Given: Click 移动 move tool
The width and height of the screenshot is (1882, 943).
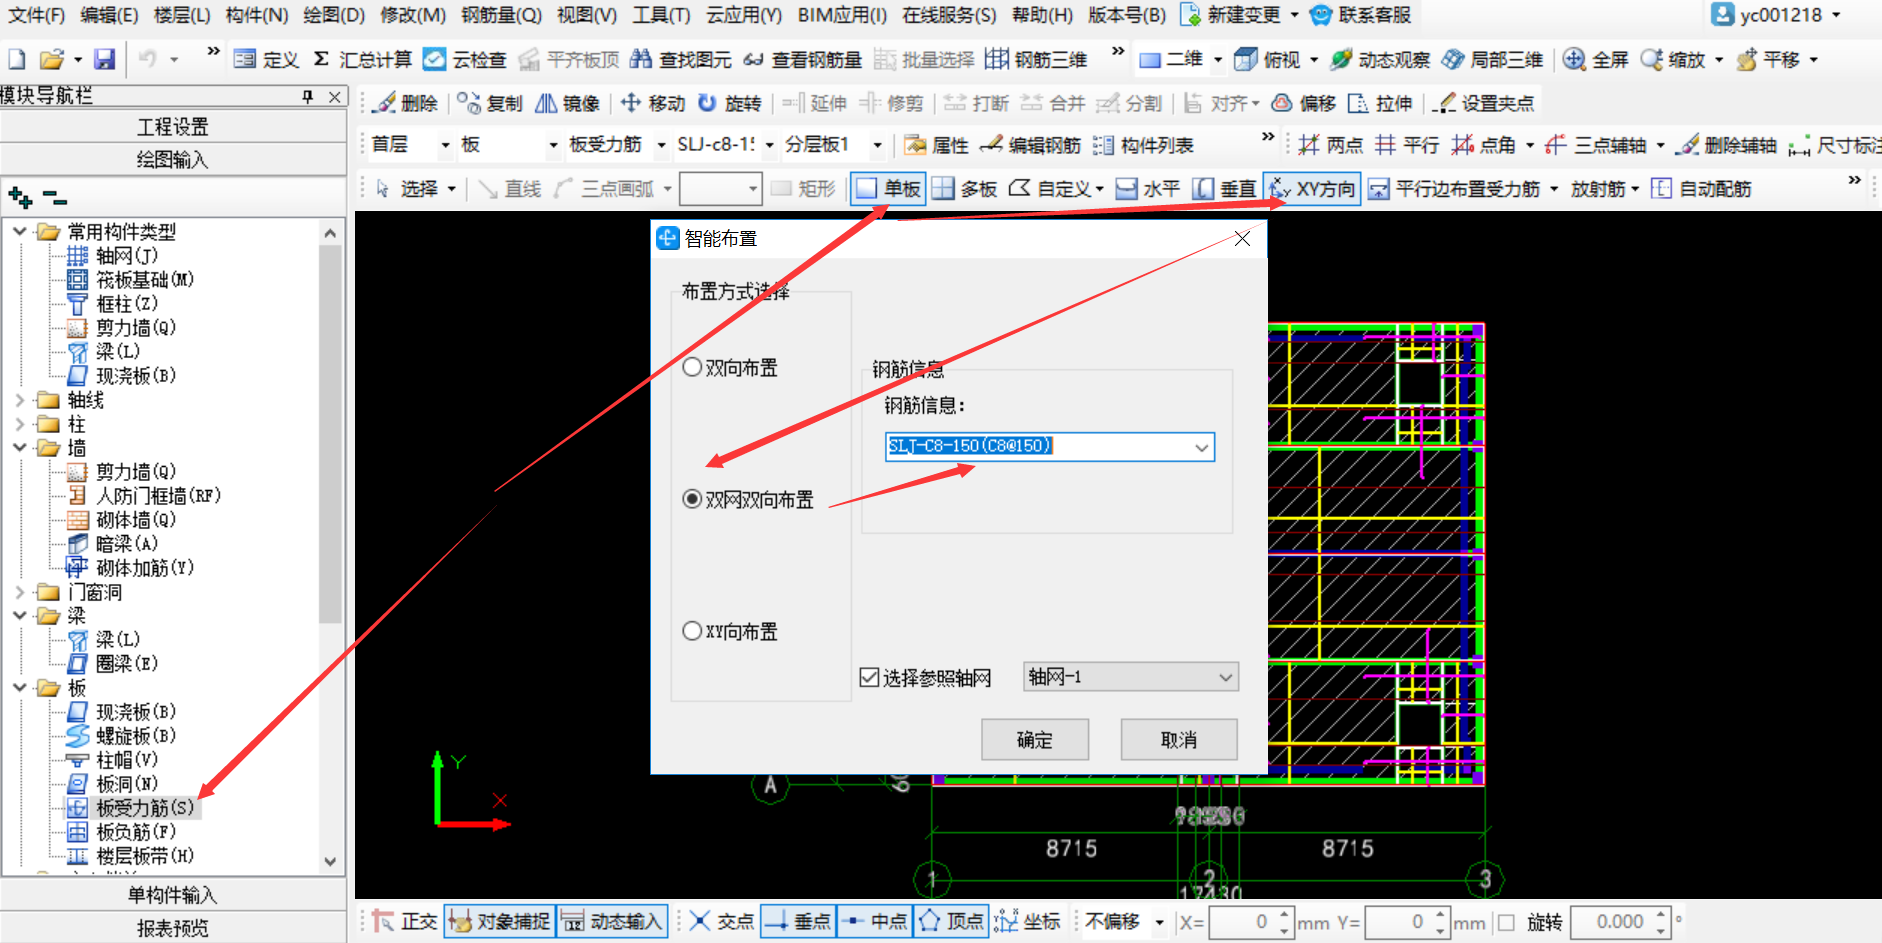Looking at the screenshot, I should pyautogui.click(x=652, y=103).
